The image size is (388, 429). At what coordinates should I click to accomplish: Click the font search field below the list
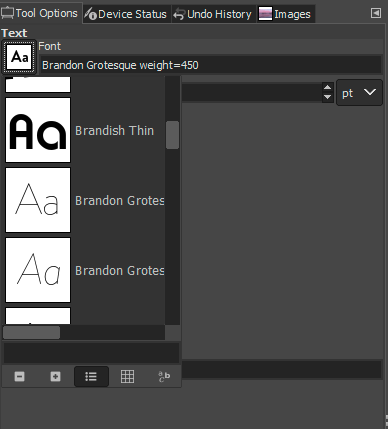(91, 353)
